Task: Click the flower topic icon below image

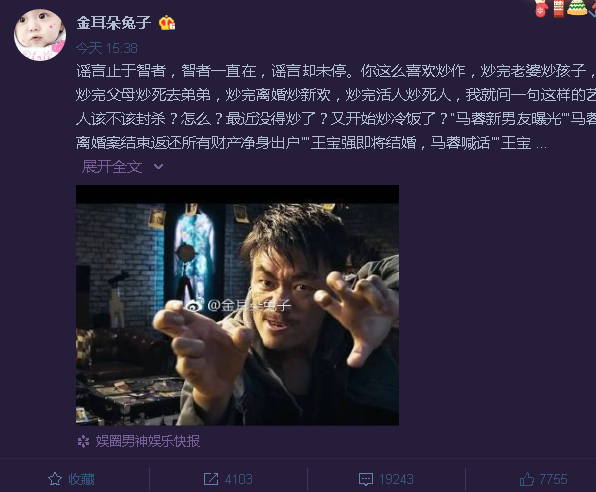Action: [83, 441]
